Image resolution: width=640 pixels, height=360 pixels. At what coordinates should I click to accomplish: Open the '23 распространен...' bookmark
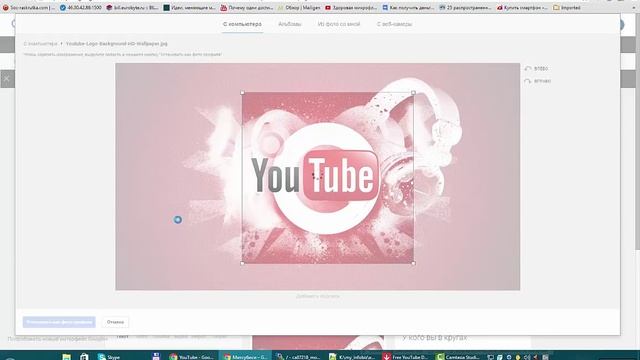(x=465, y=7)
